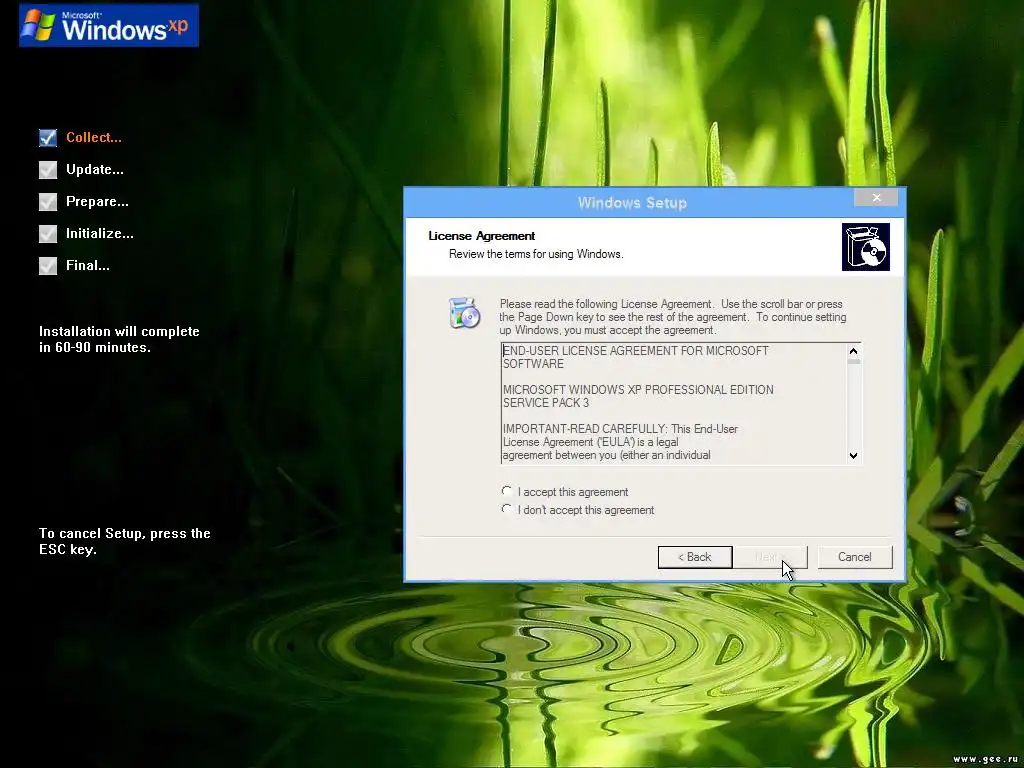The height and width of the screenshot is (768, 1024).
Task: Choose "I don't accept this agreement" option
Action: tap(507, 509)
